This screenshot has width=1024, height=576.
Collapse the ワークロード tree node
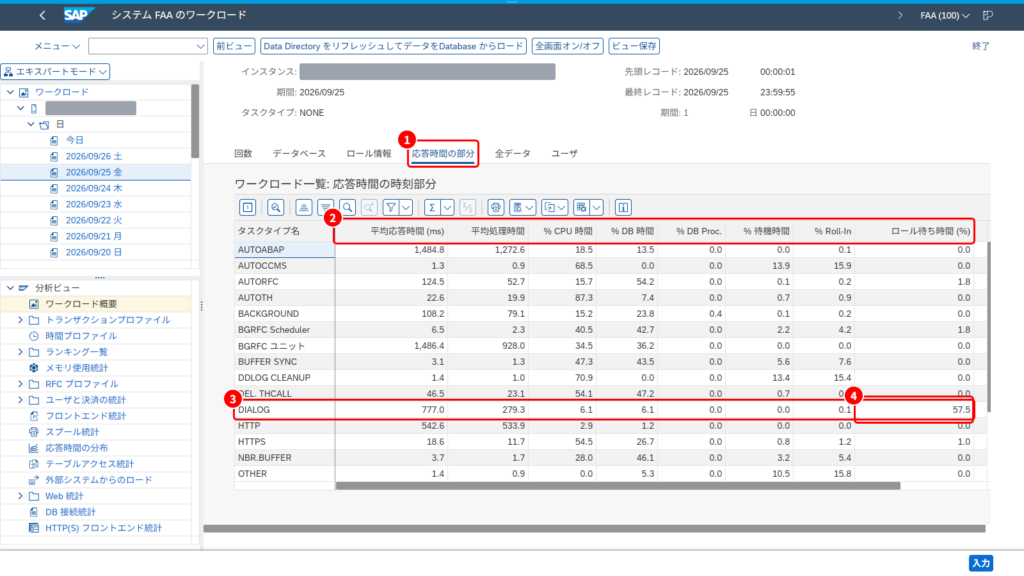click(x=10, y=92)
